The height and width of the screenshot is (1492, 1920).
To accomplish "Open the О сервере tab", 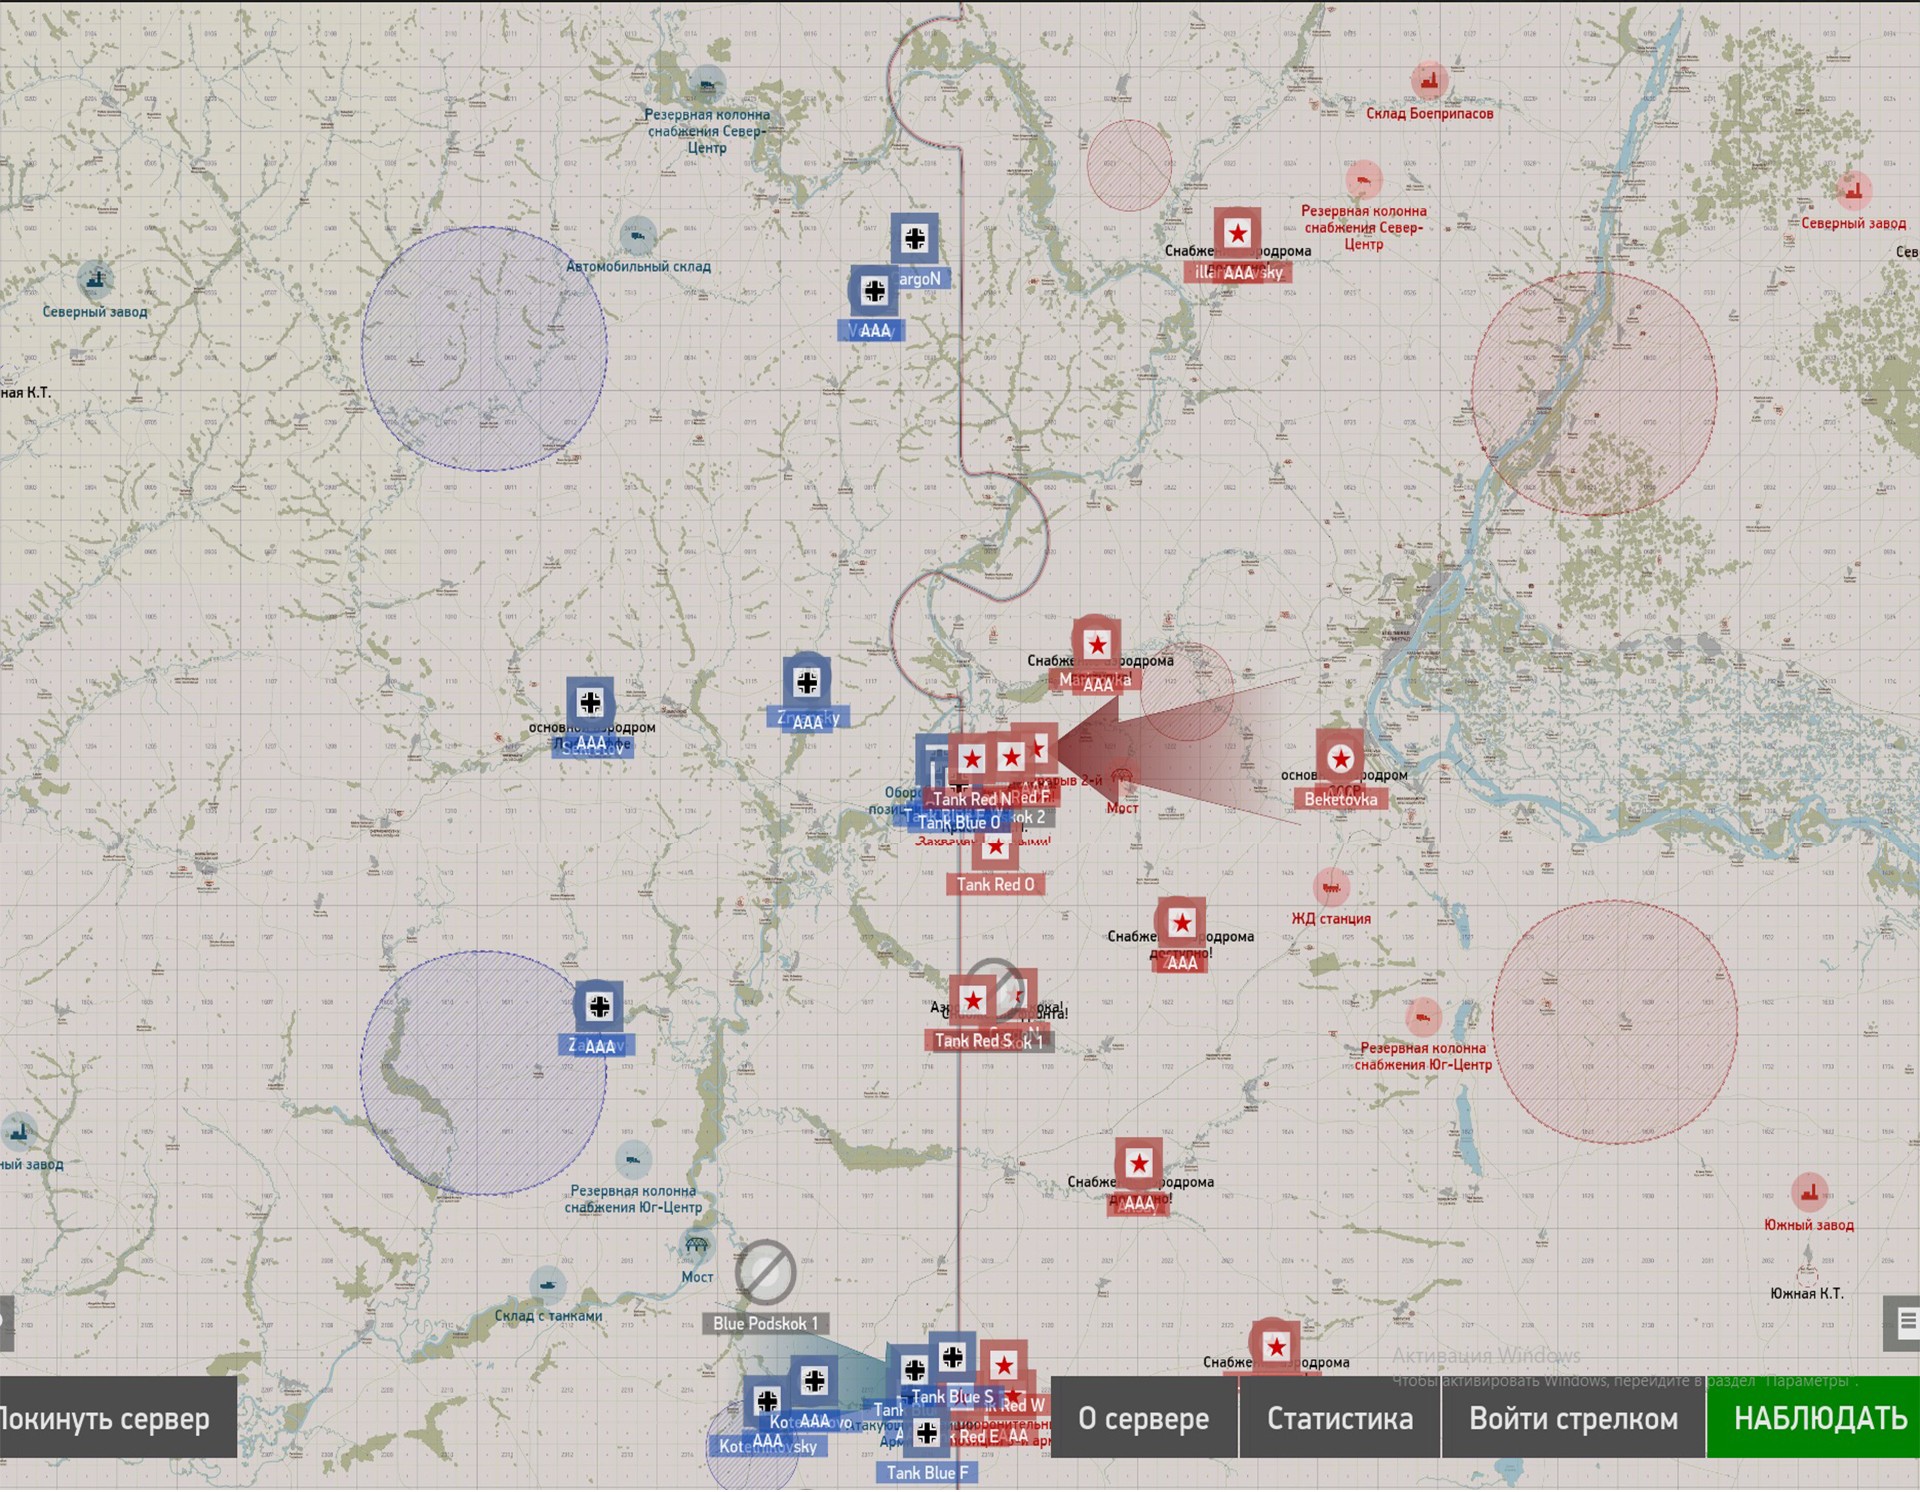I will [1143, 1418].
